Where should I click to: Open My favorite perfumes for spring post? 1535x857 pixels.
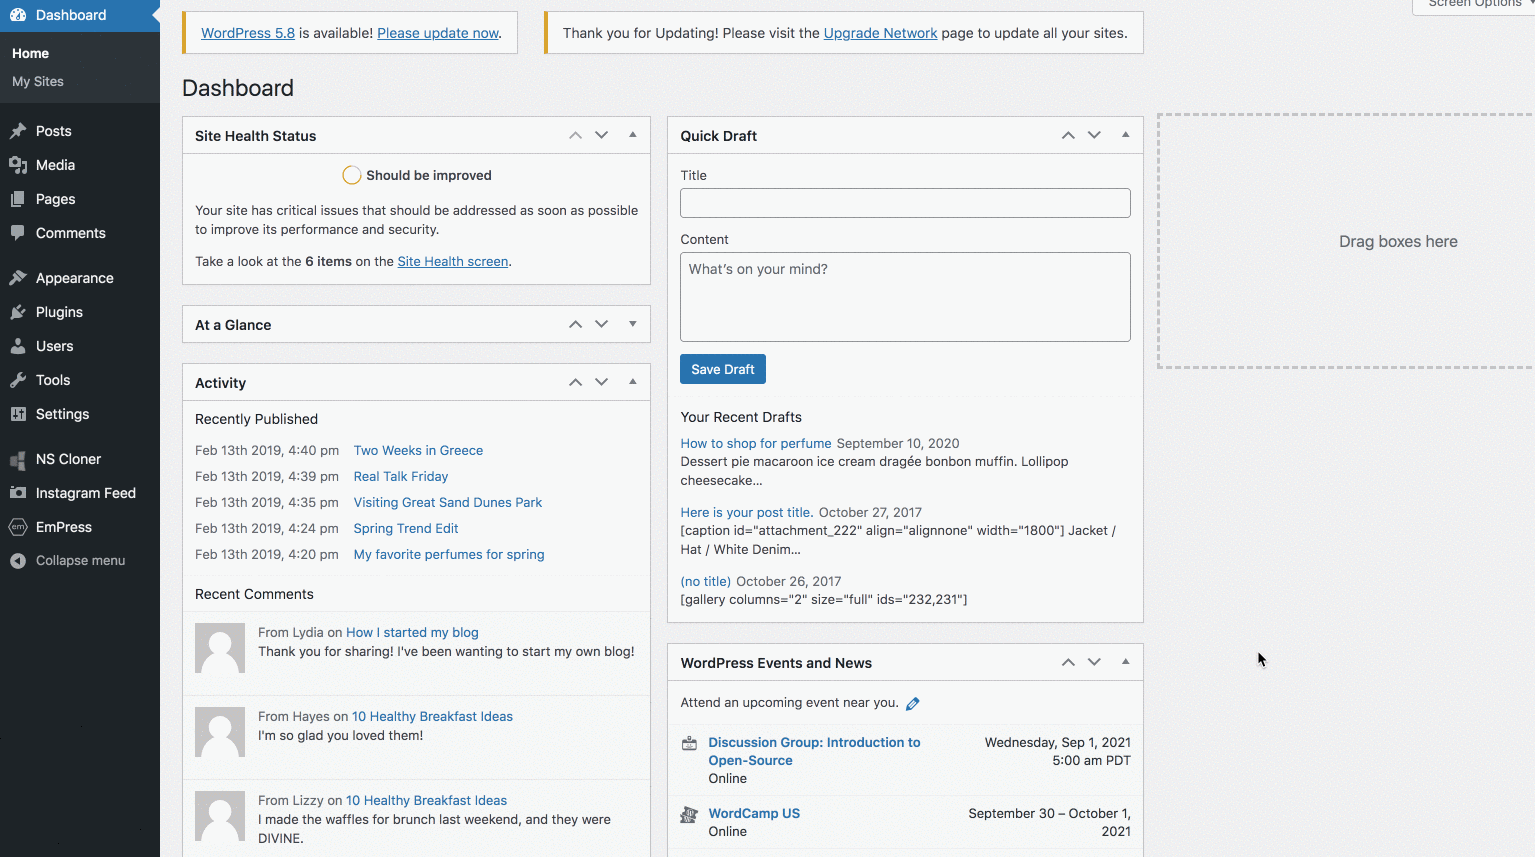point(449,554)
